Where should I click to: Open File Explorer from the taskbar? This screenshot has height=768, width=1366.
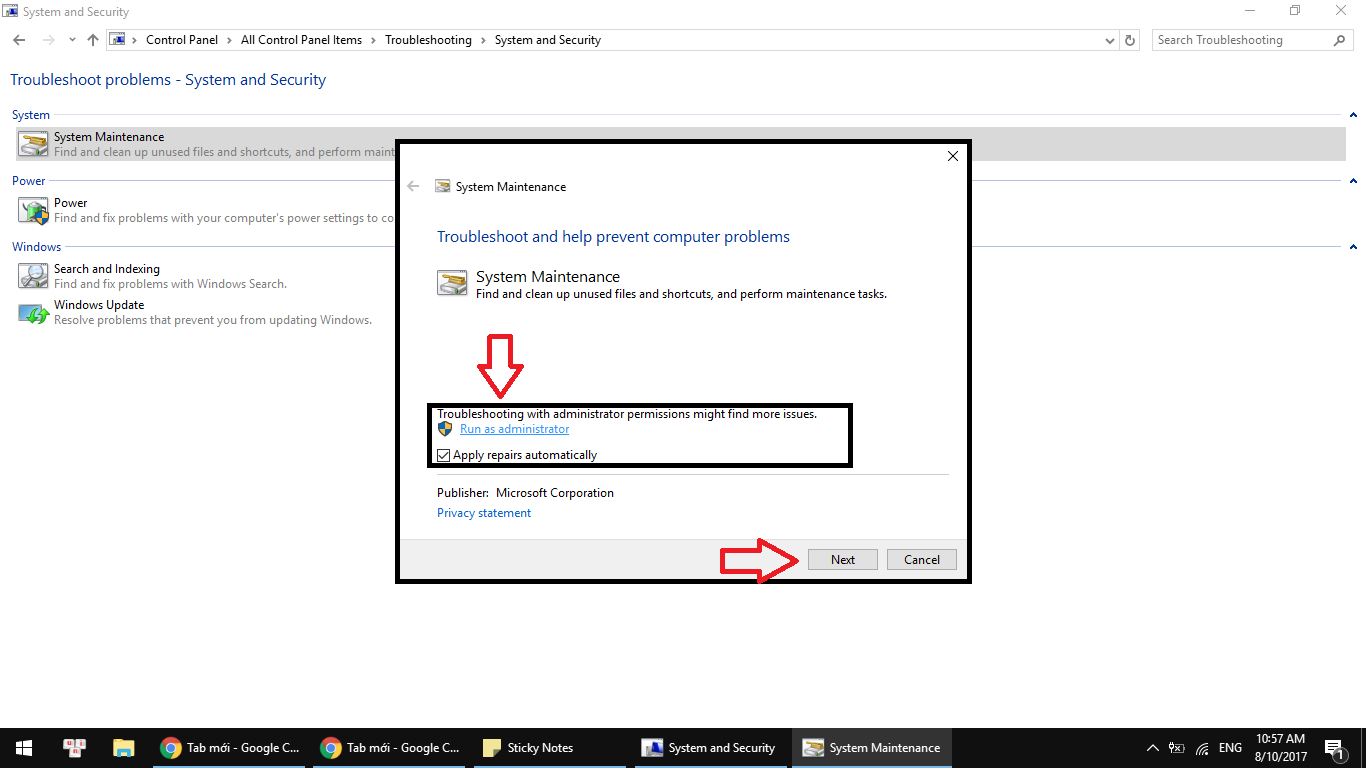pos(123,748)
